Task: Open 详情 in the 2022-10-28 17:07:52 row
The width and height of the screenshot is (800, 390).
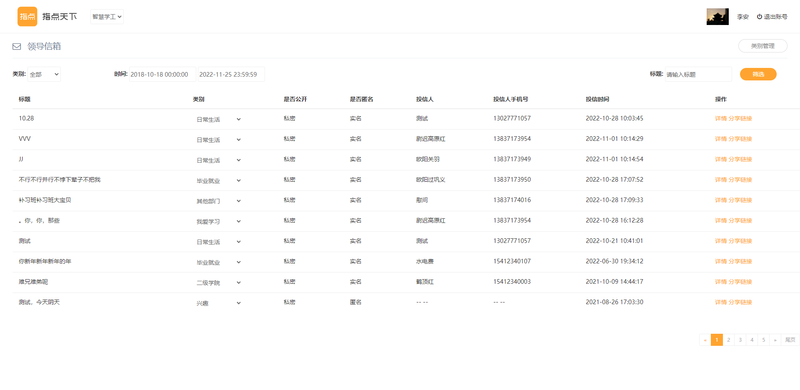Action: click(720, 180)
